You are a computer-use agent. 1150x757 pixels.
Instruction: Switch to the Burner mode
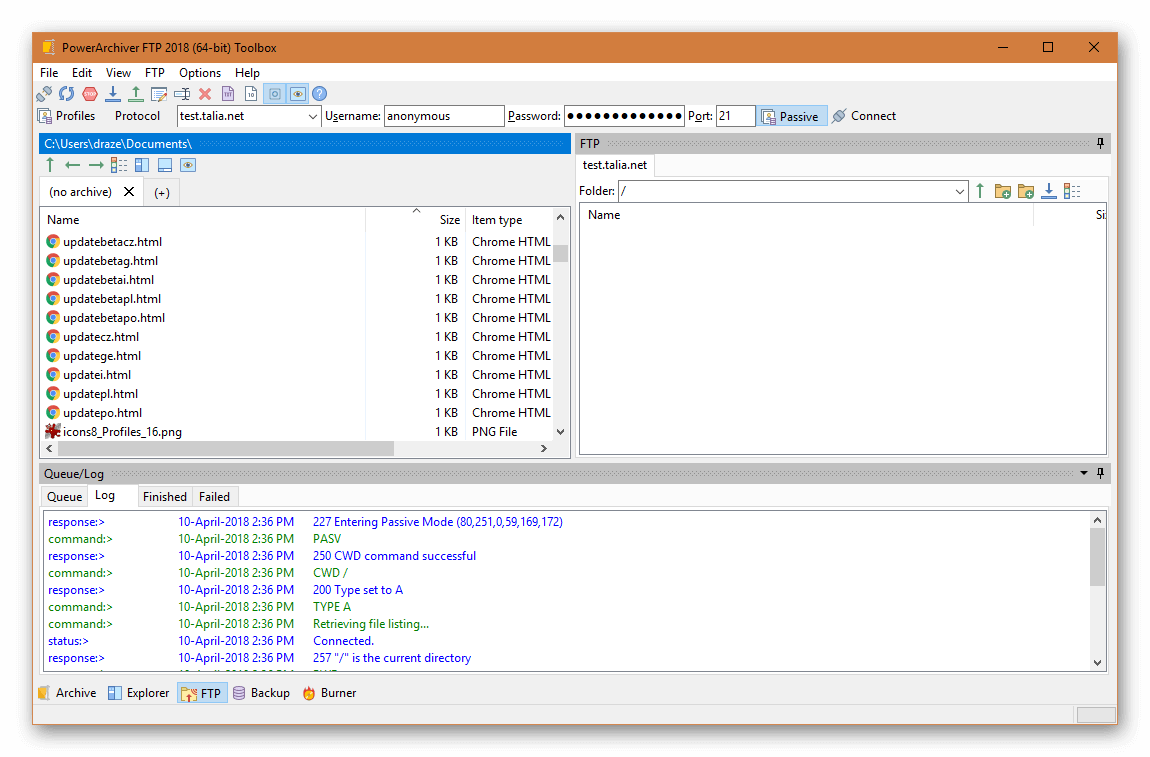tap(329, 693)
